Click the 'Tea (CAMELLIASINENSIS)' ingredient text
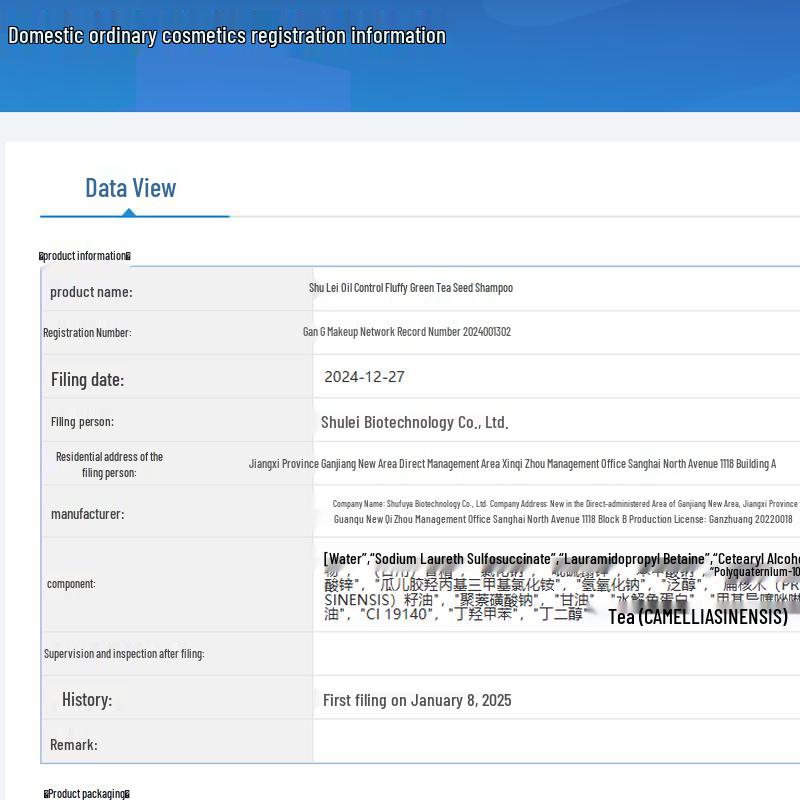Screen dimensions: 800x800 (697, 617)
